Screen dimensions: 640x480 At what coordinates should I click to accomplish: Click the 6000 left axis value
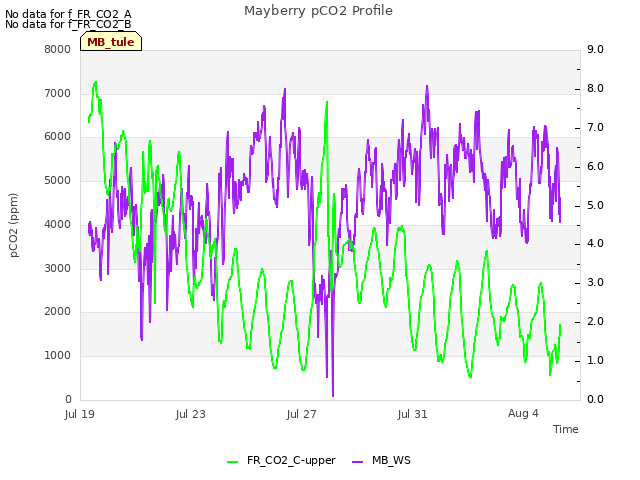58,137
